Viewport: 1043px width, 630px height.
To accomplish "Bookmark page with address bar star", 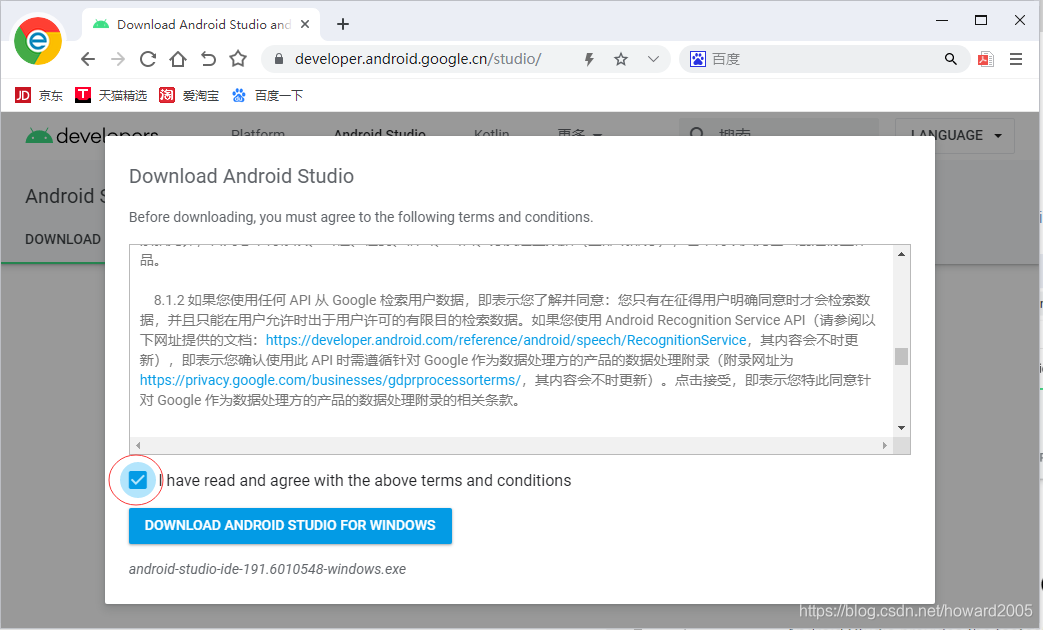I will 621,59.
